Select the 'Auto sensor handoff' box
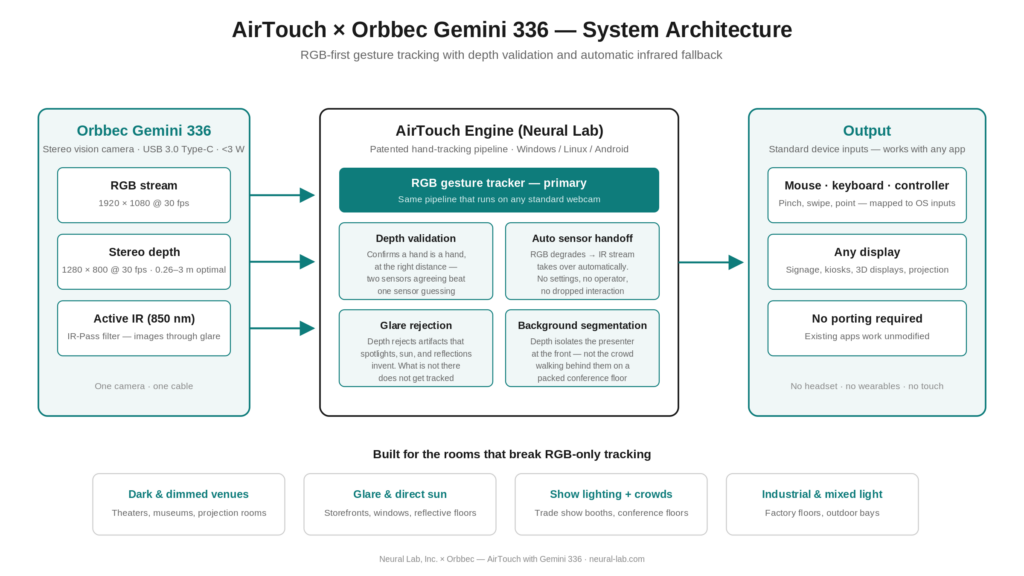 [582, 261]
